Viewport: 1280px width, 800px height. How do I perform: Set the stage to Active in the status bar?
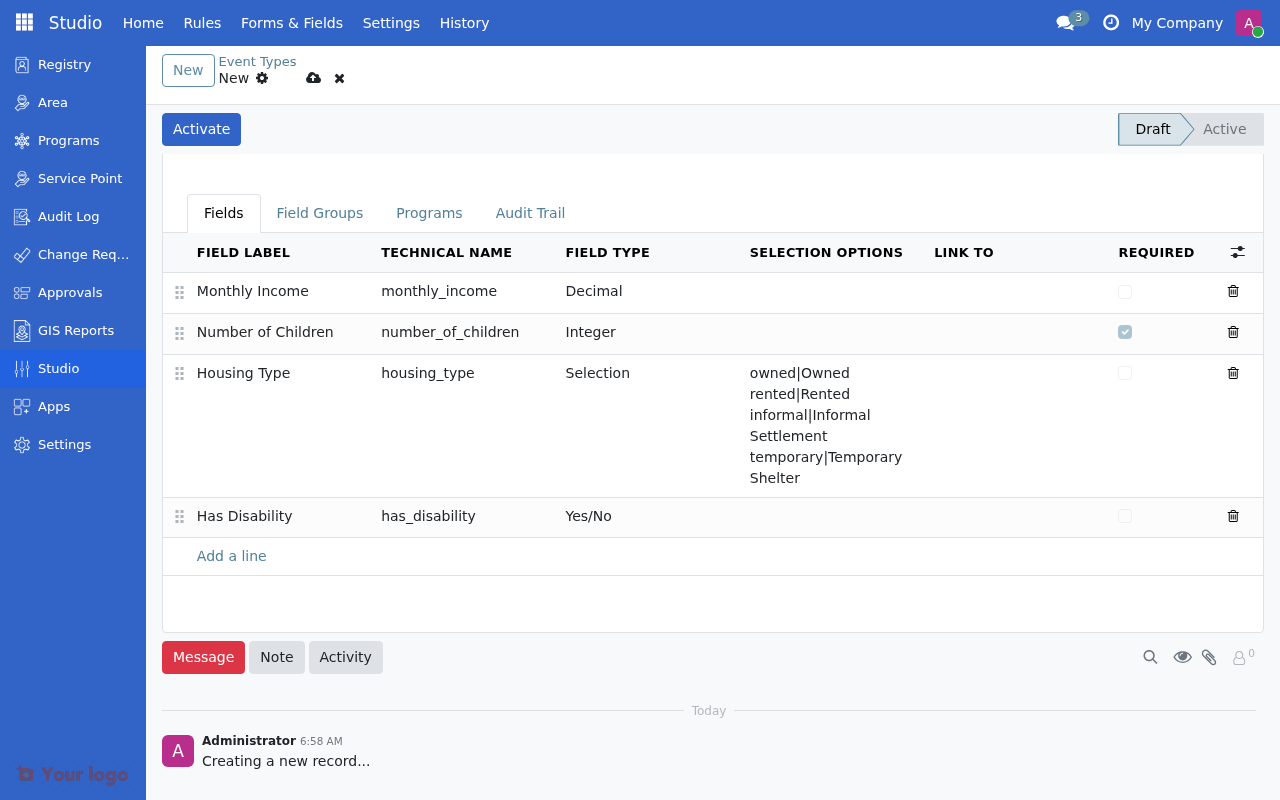[1224, 129]
